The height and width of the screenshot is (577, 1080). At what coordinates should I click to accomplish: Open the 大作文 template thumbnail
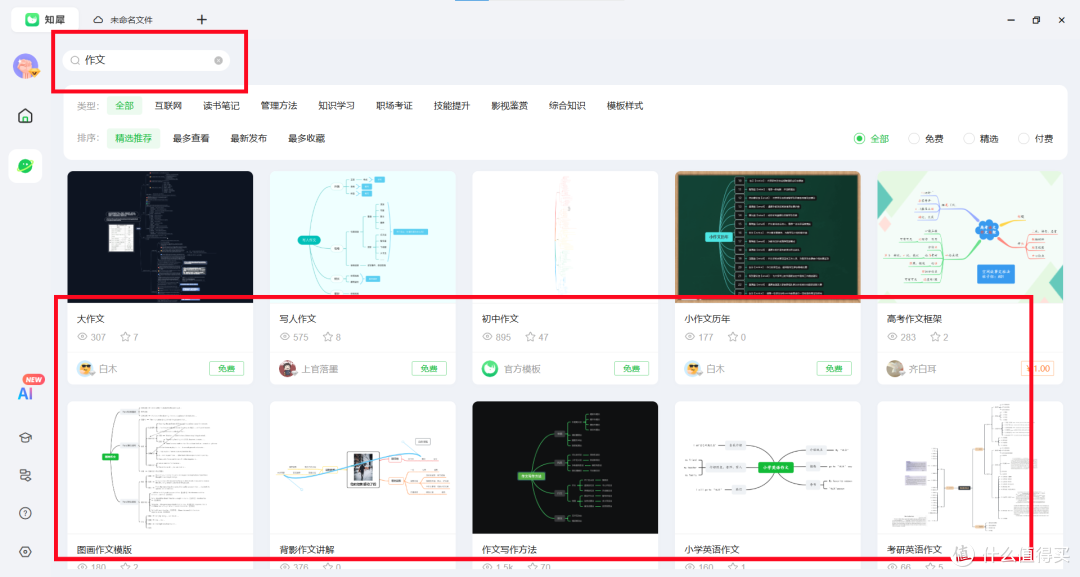coord(160,237)
